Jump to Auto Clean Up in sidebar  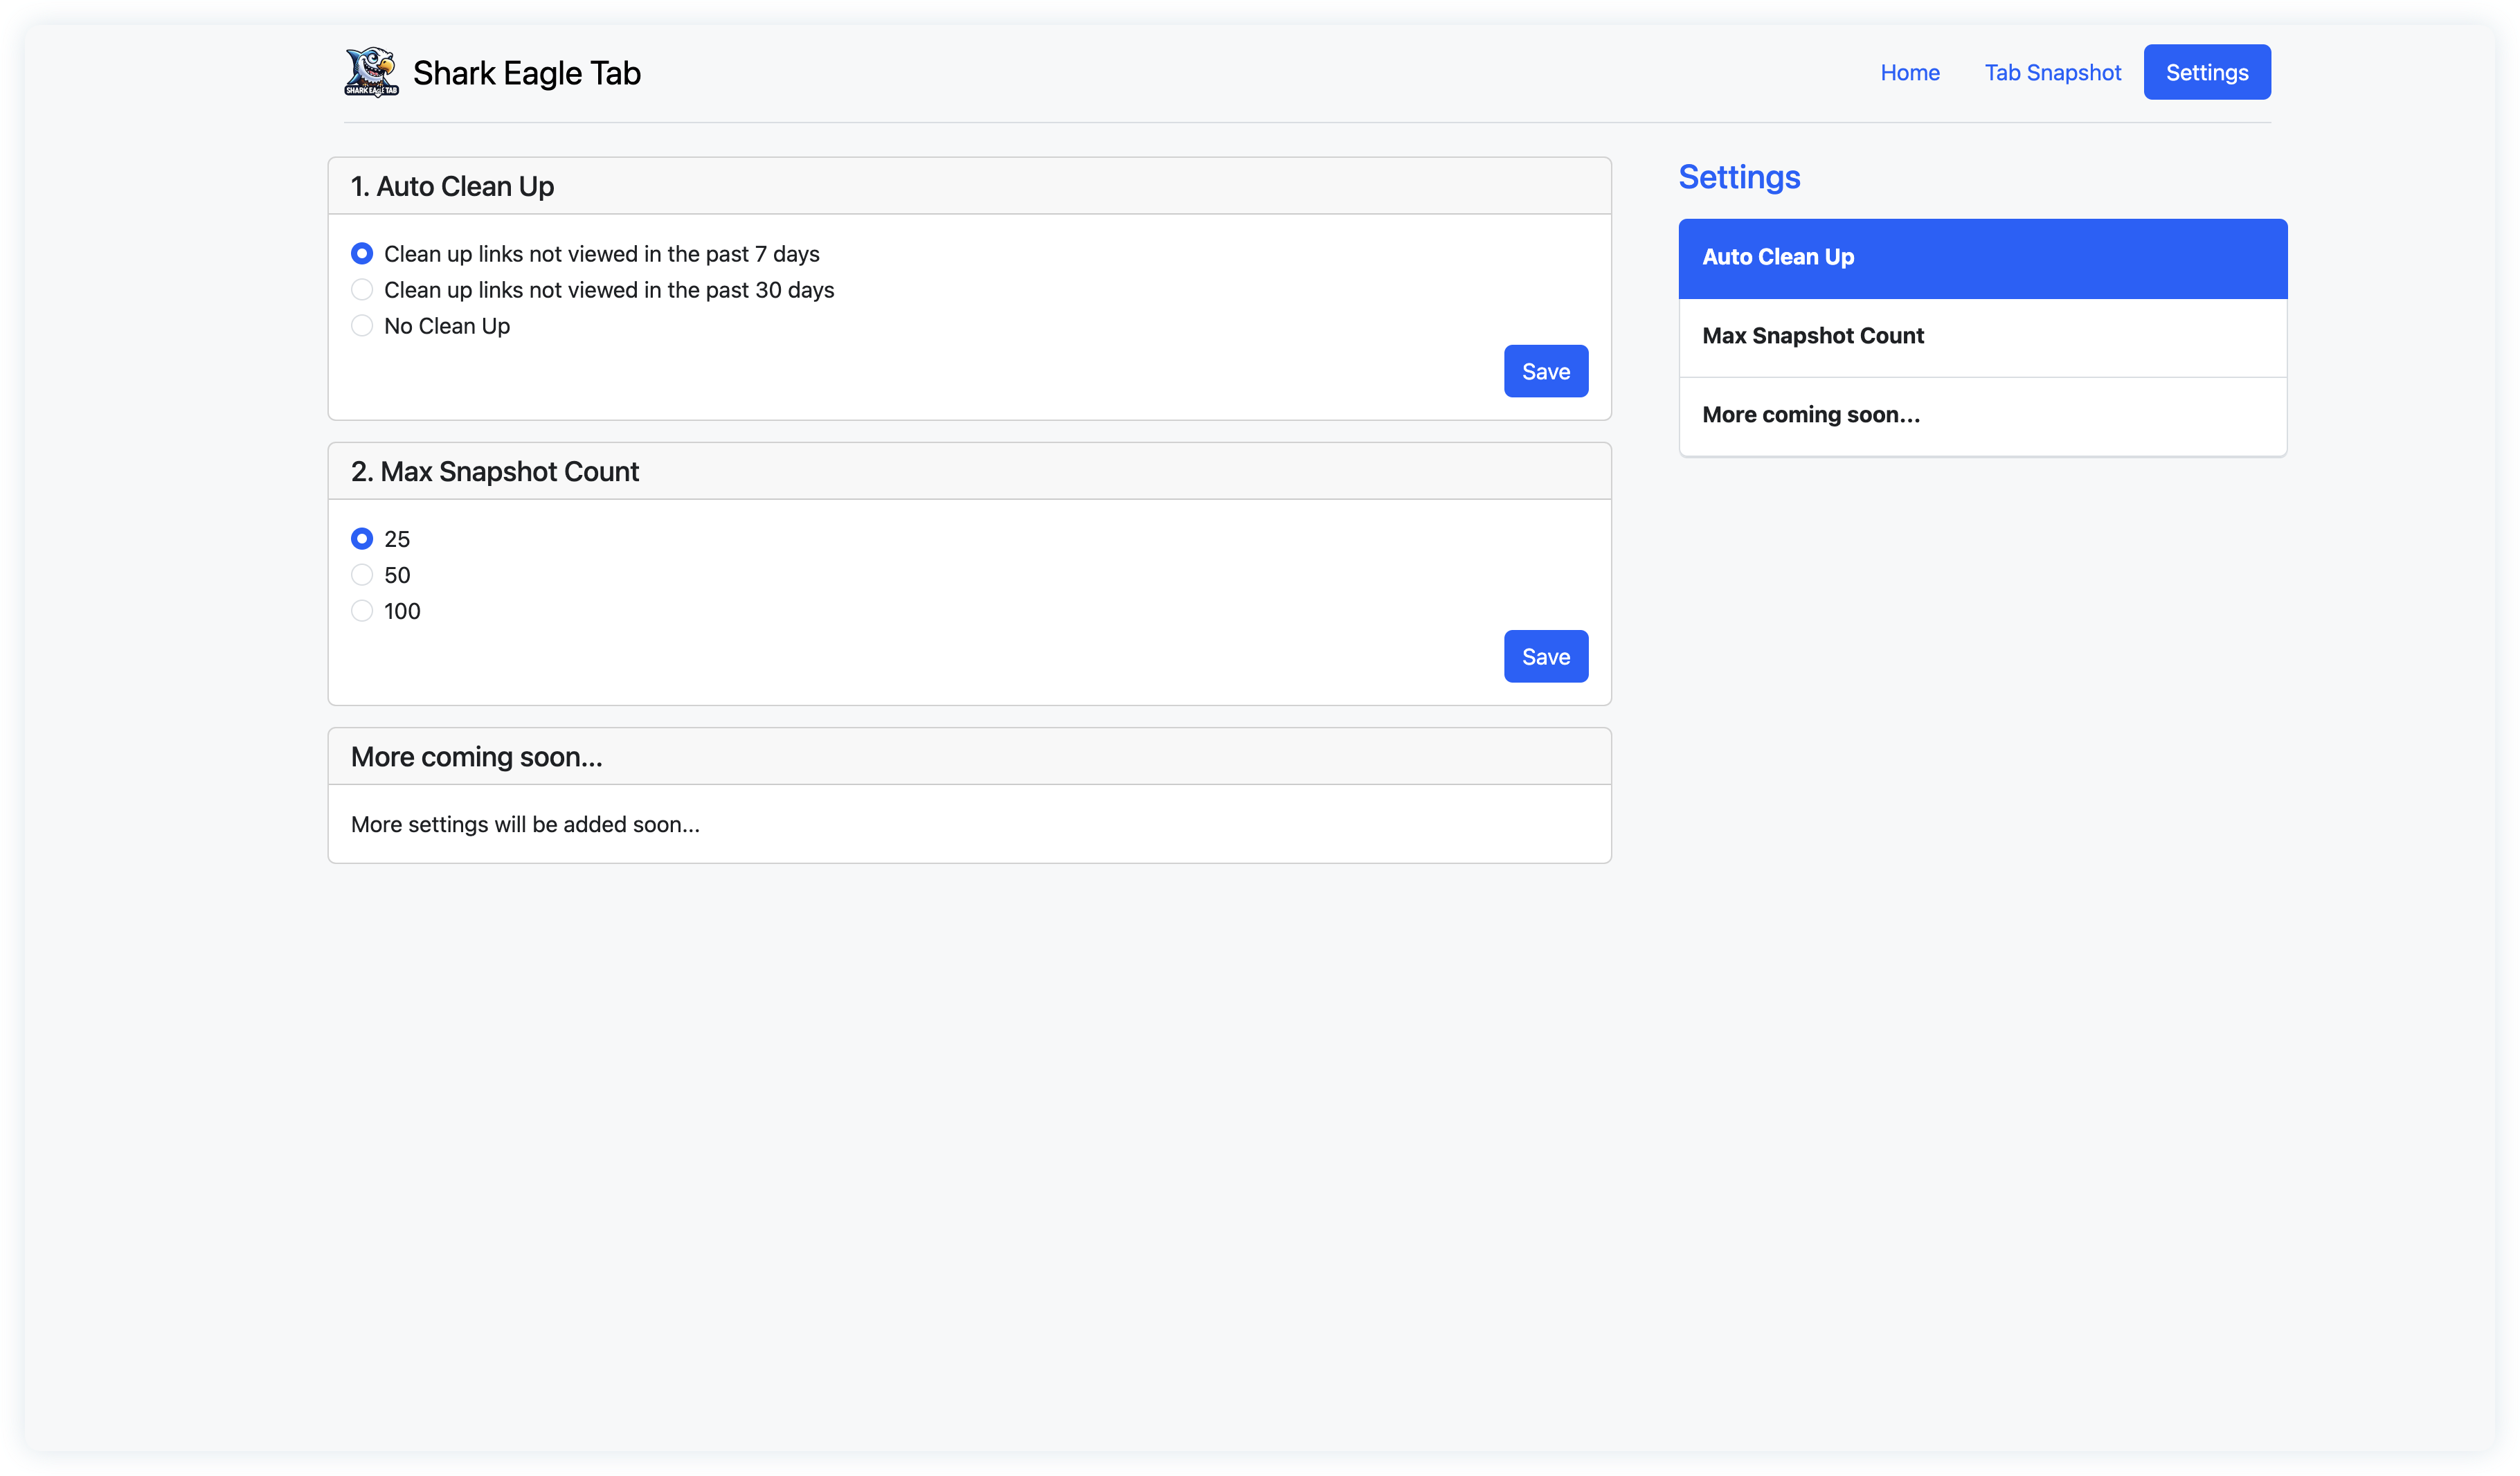(x=1982, y=257)
